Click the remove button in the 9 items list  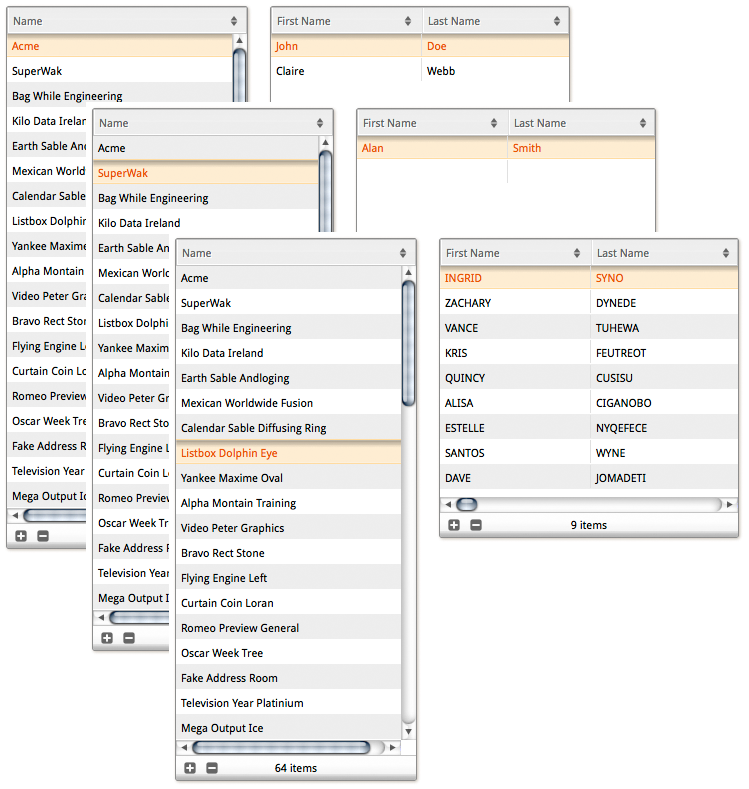(476, 525)
